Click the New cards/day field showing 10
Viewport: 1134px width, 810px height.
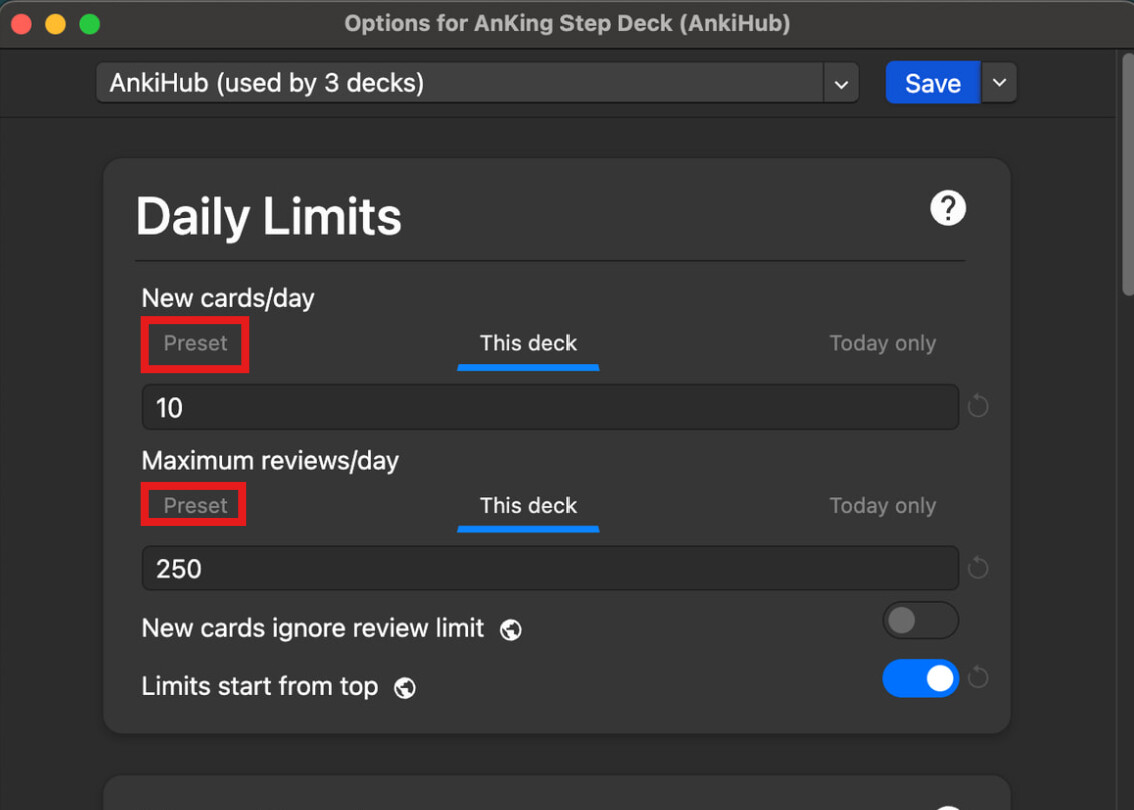pyautogui.click(x=550, y=408)
